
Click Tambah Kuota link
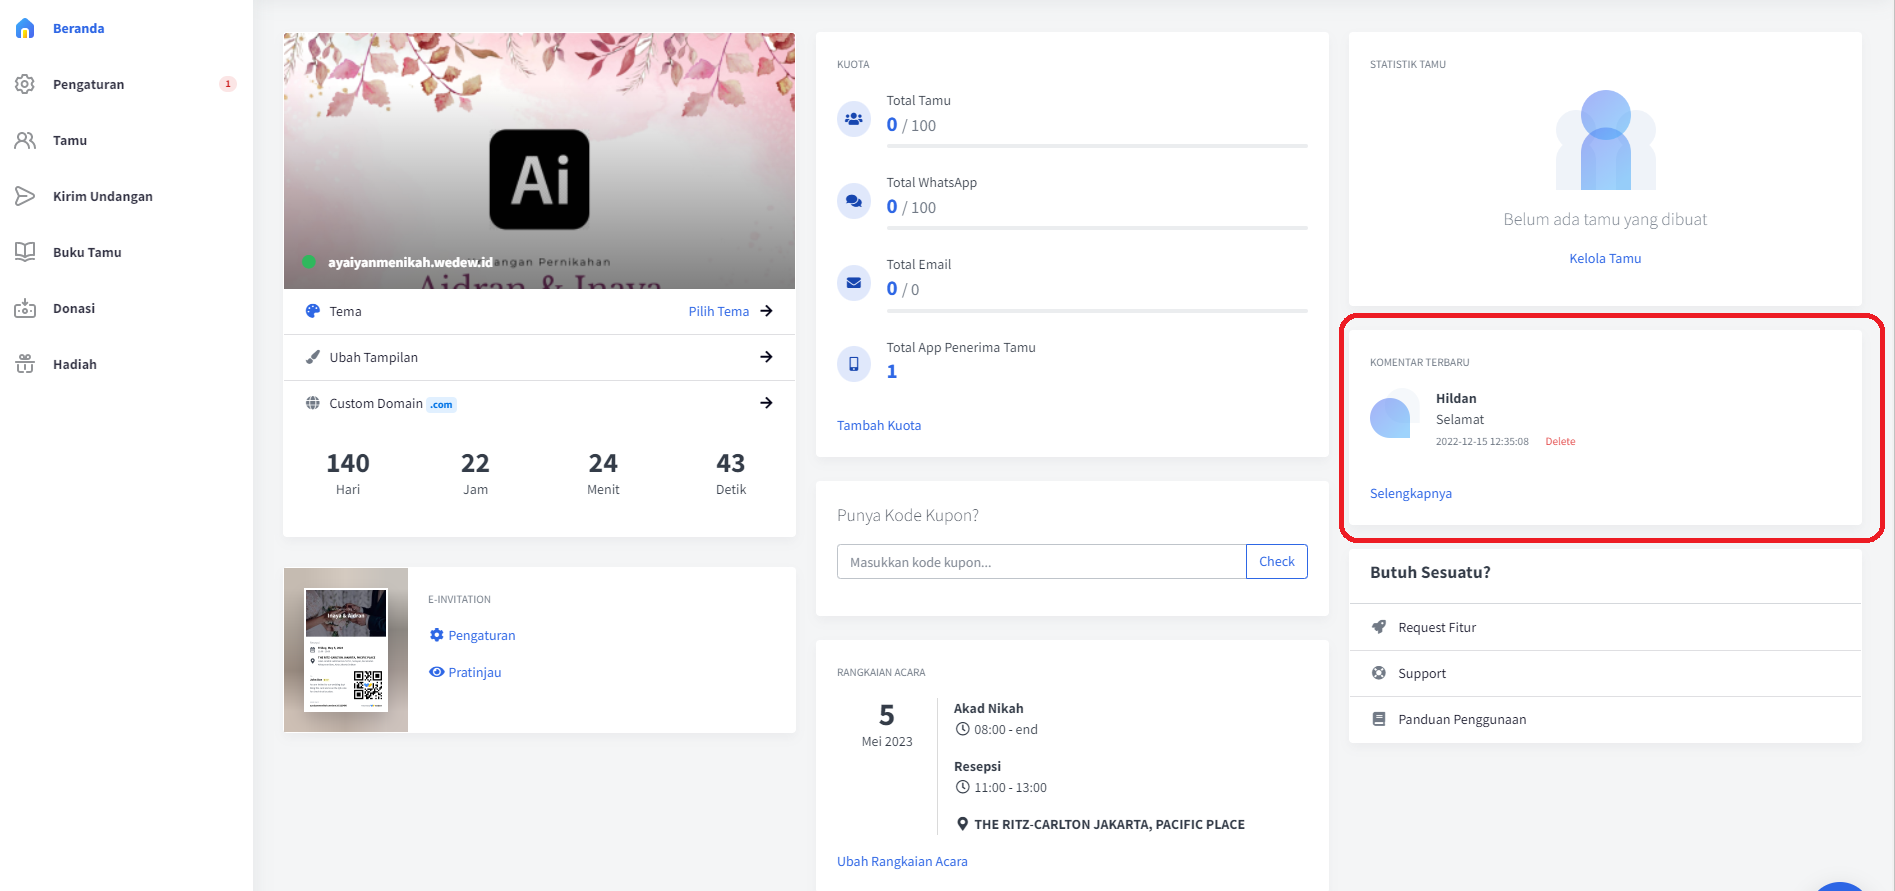pos(879,425)
